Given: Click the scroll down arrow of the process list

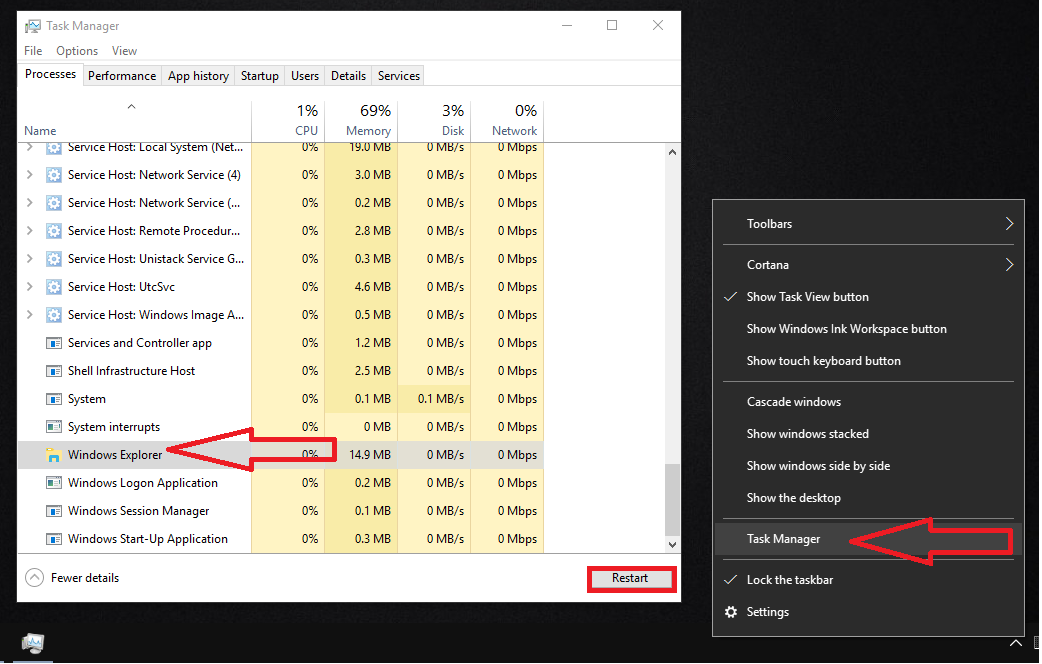Looking at the screenshot, I should point(672,544).
